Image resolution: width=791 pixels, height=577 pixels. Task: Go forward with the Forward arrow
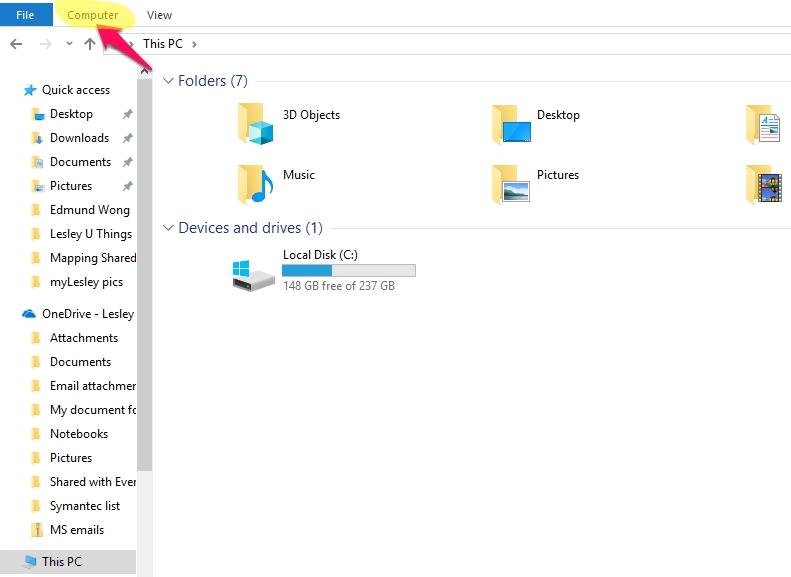tap(45, 44)
